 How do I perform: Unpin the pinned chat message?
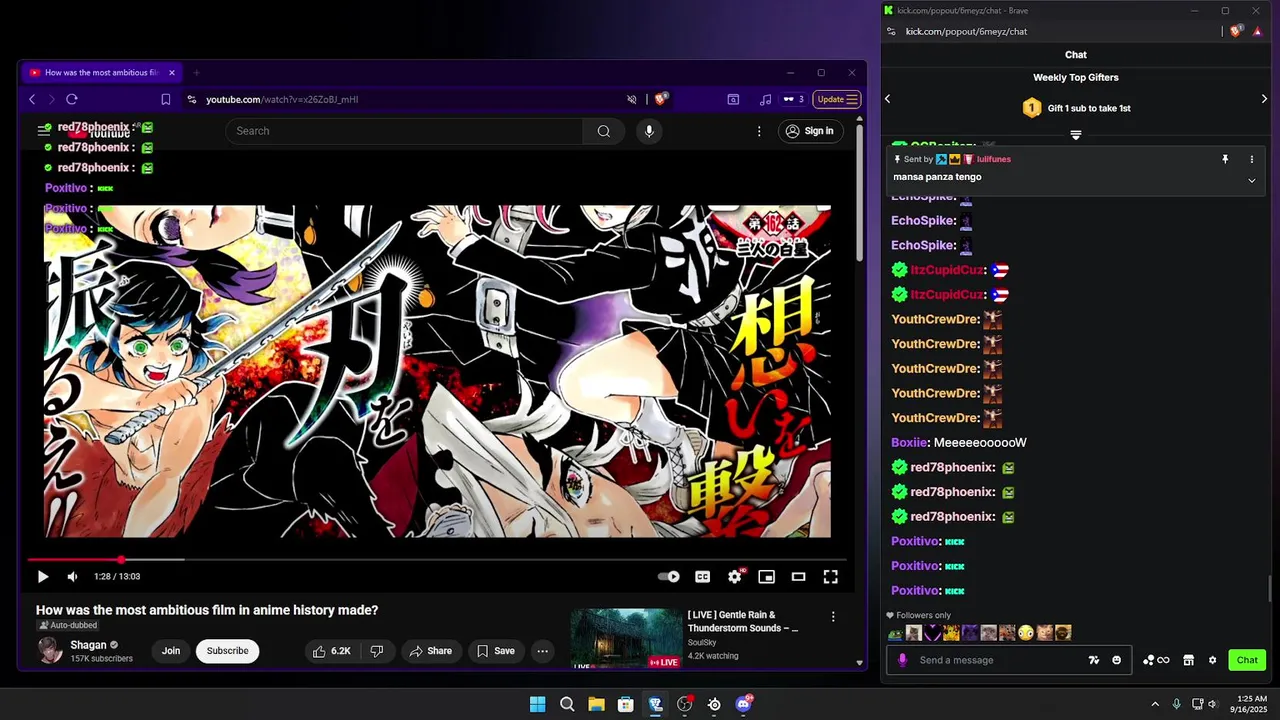click(1225, 159)
